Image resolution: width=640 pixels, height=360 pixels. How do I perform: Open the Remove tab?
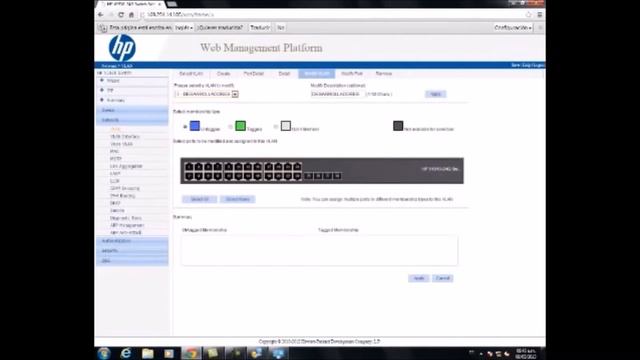[x=384, y=74]
